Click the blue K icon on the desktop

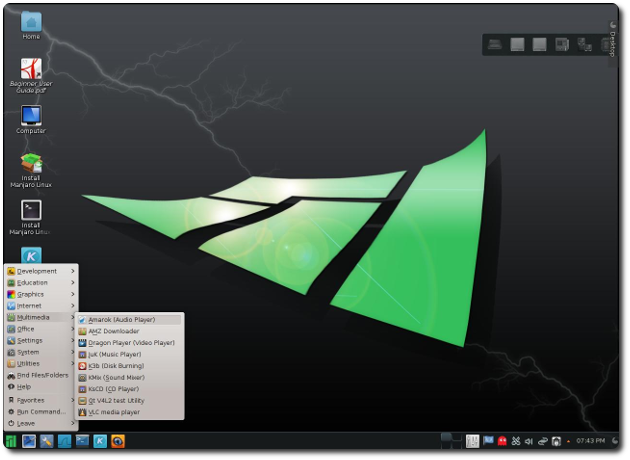31,256
